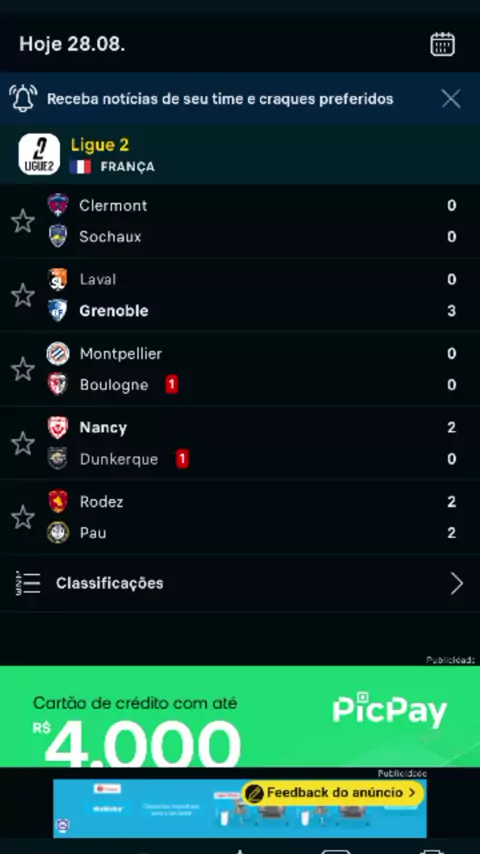The image size is (480, 854).
Task: Tap the Boulogne red card indicator
Action: pos(172,385)
